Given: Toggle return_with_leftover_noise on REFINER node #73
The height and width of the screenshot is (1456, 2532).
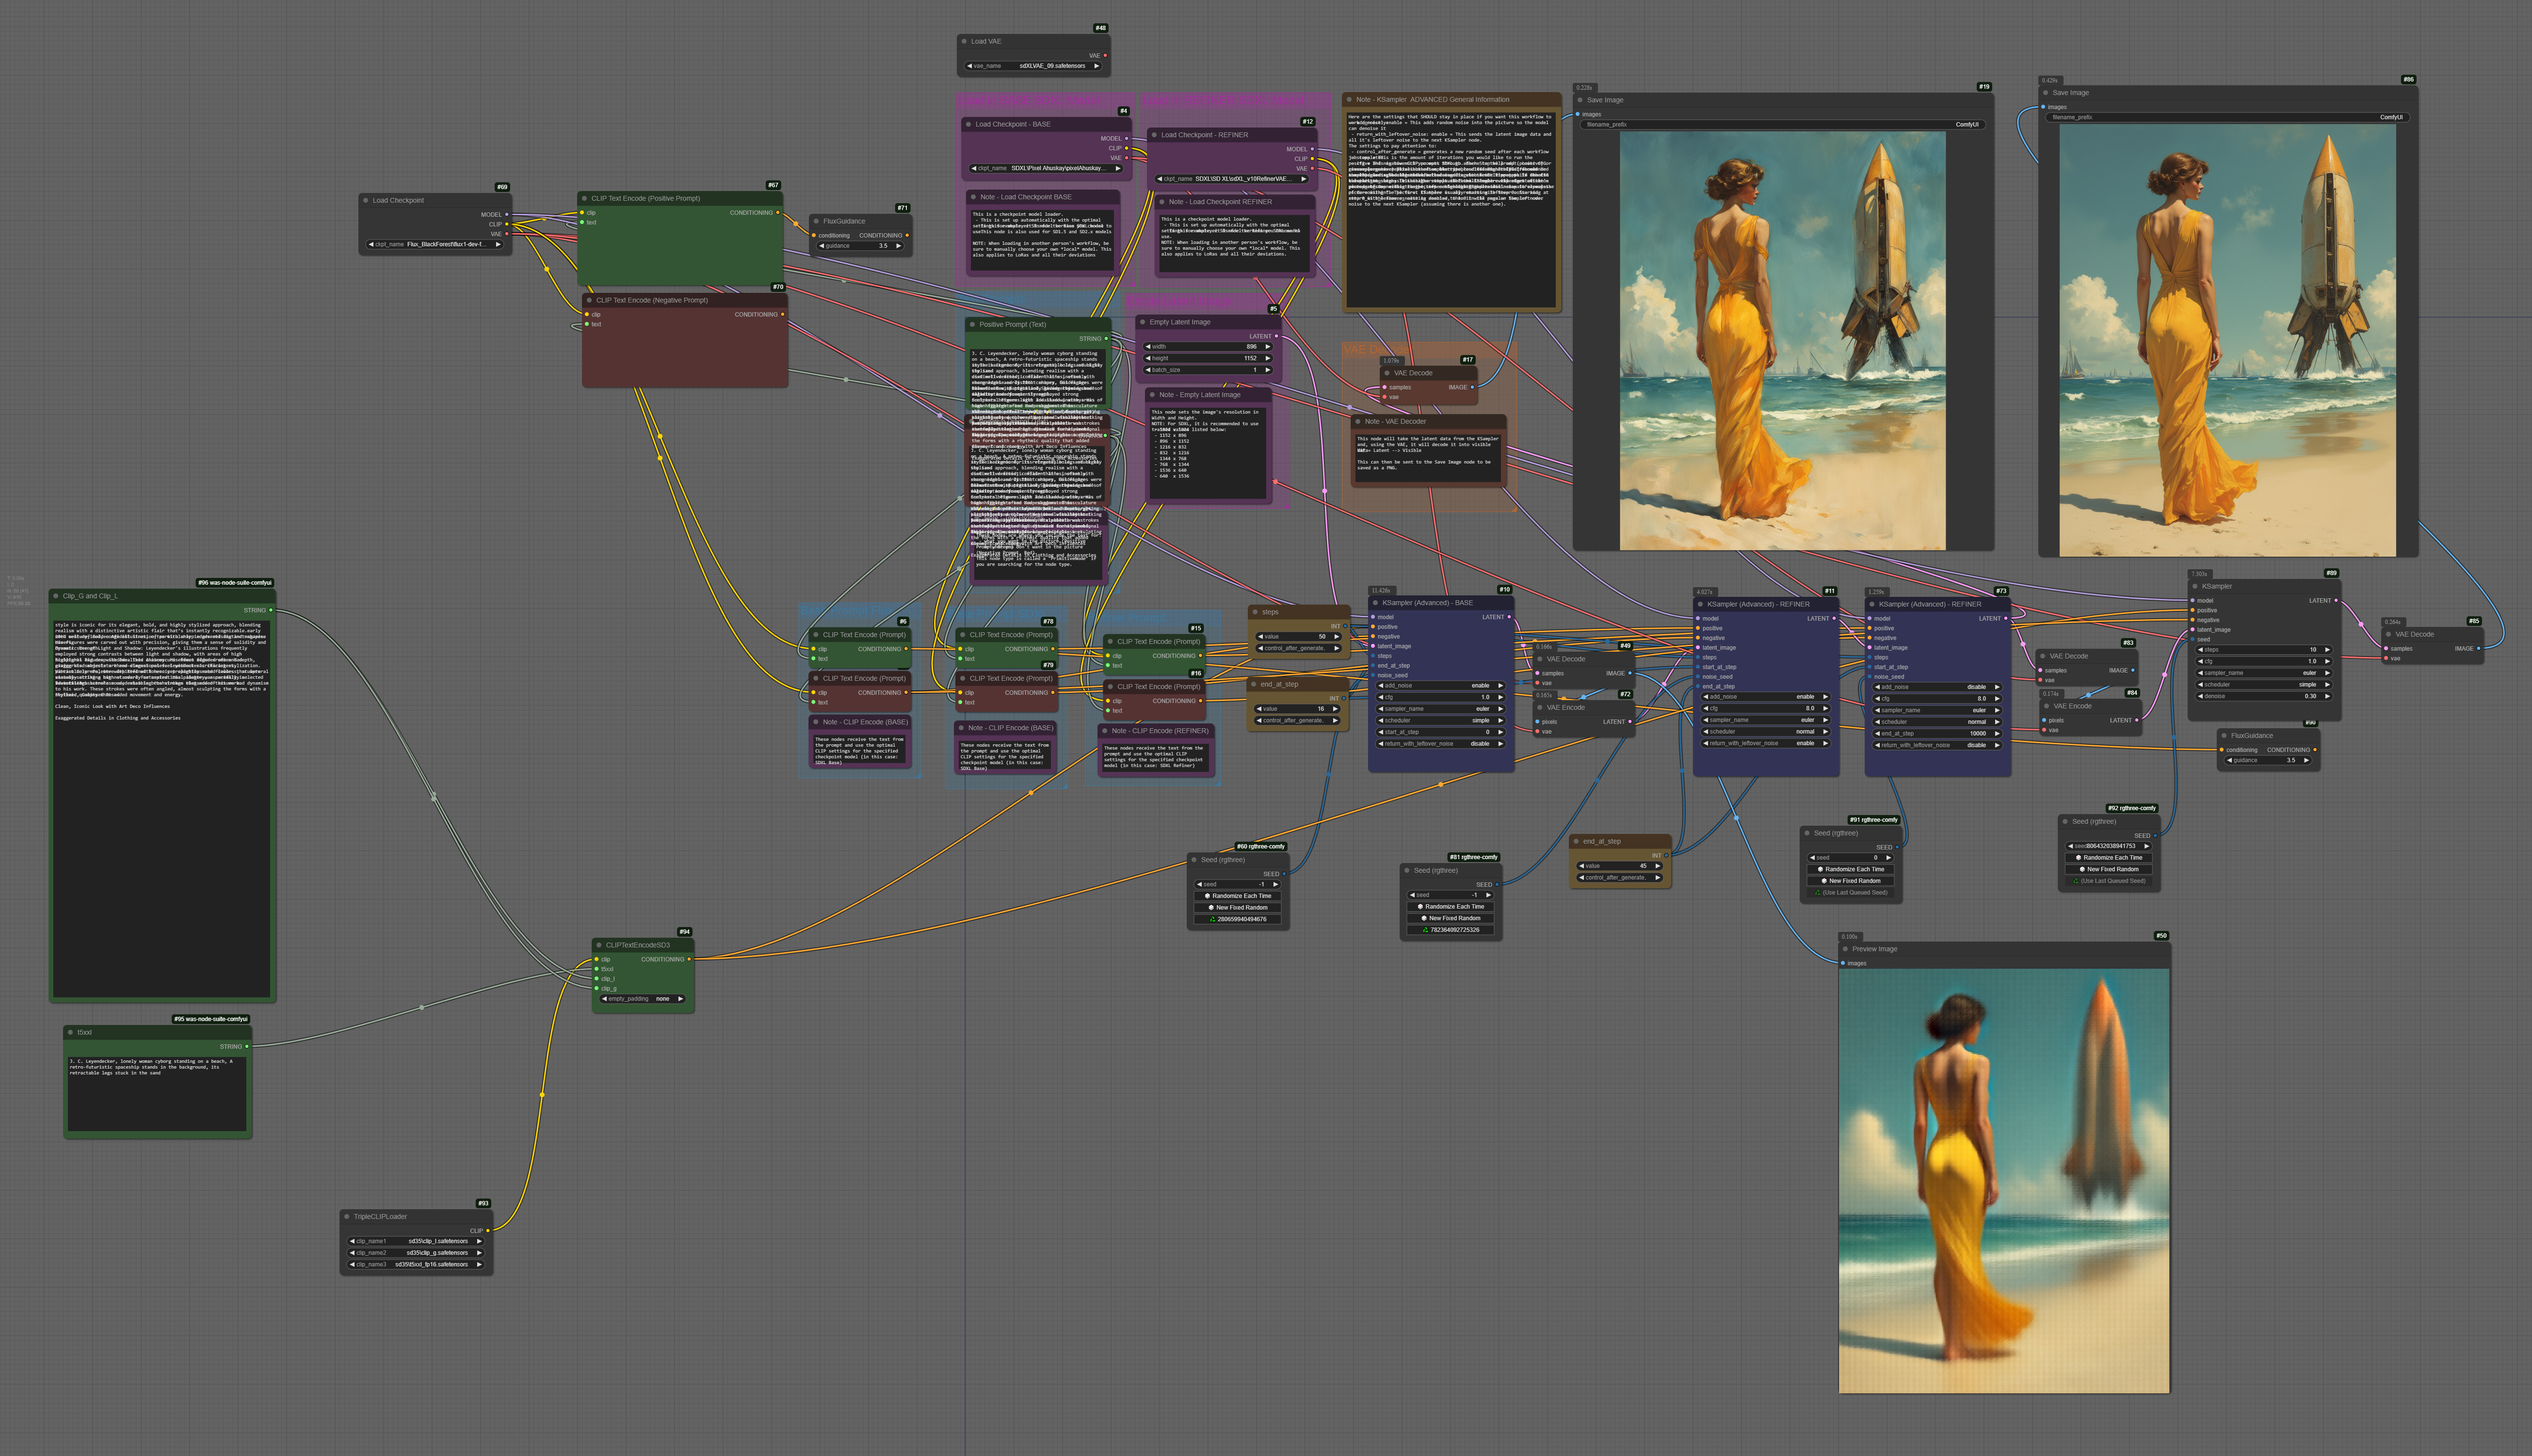Looking at the screenshot, I should point(1938,745).
